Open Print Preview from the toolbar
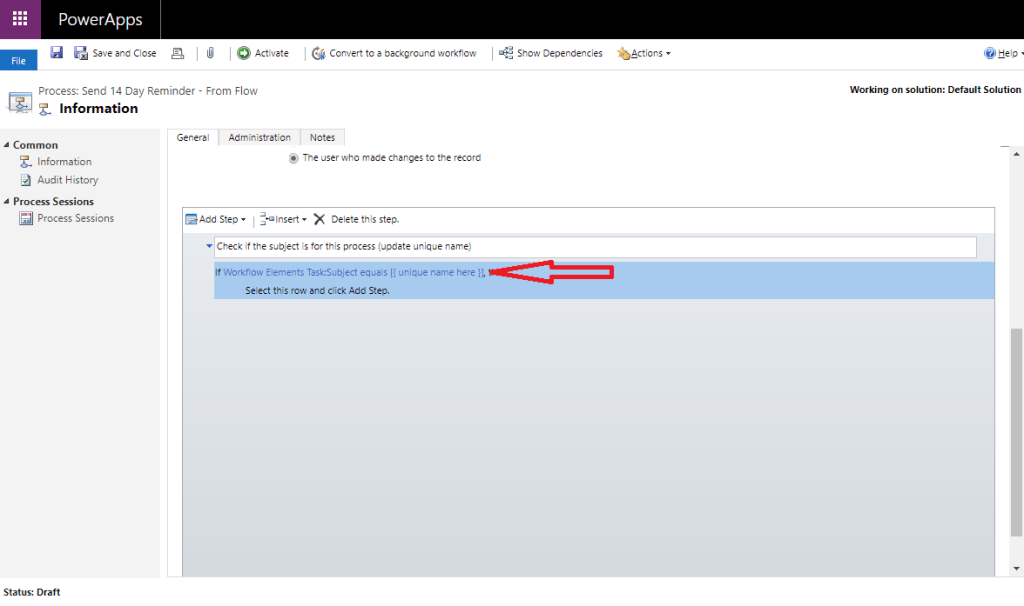1024x606 pixels. click(x=177, y=52)
